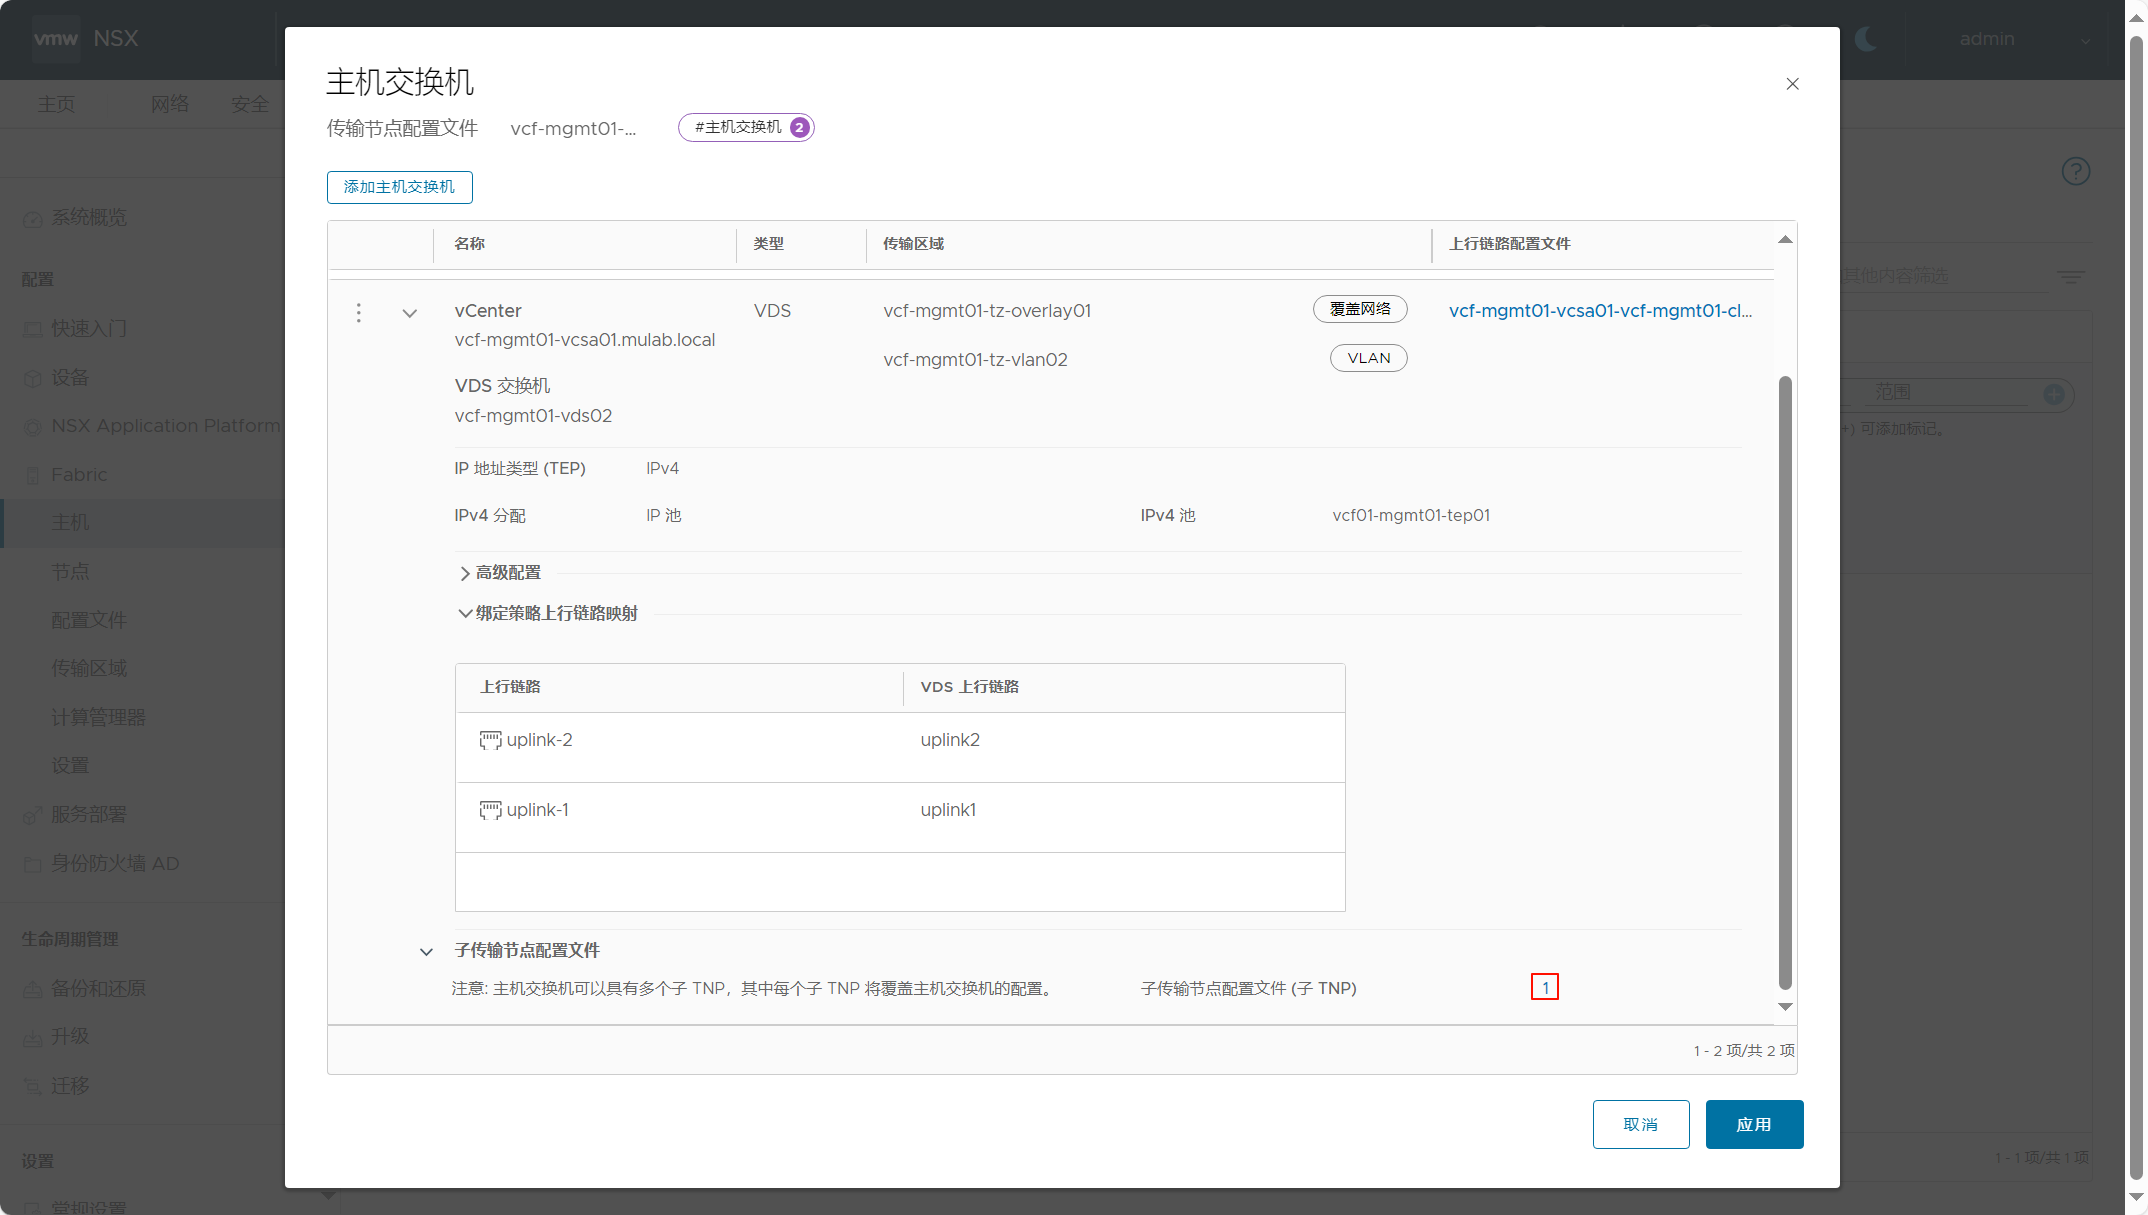Open the vcf-mgmt01-vcsa01 uplink profile link
2148x1215 pixels.
pyautogui.click(x=1600, y=311)
